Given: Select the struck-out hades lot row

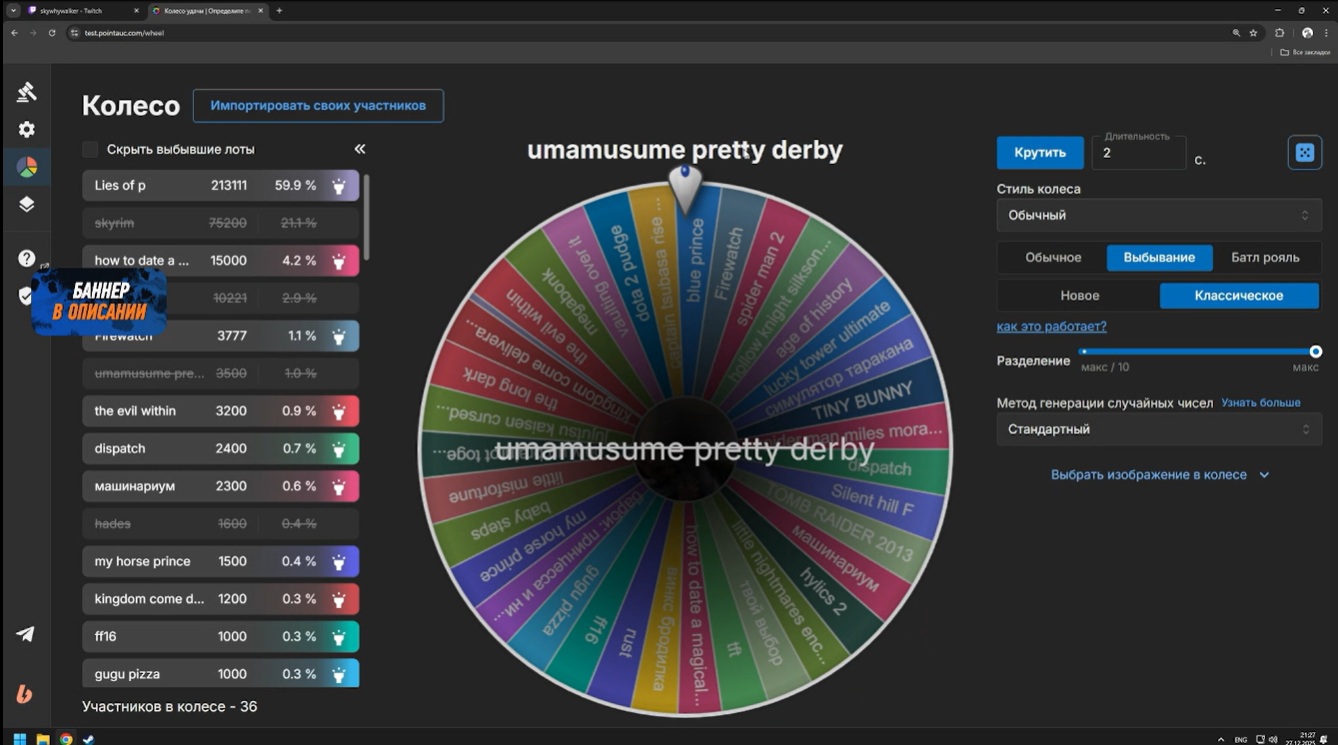Looking at the screenshot, I should (220, 524).
